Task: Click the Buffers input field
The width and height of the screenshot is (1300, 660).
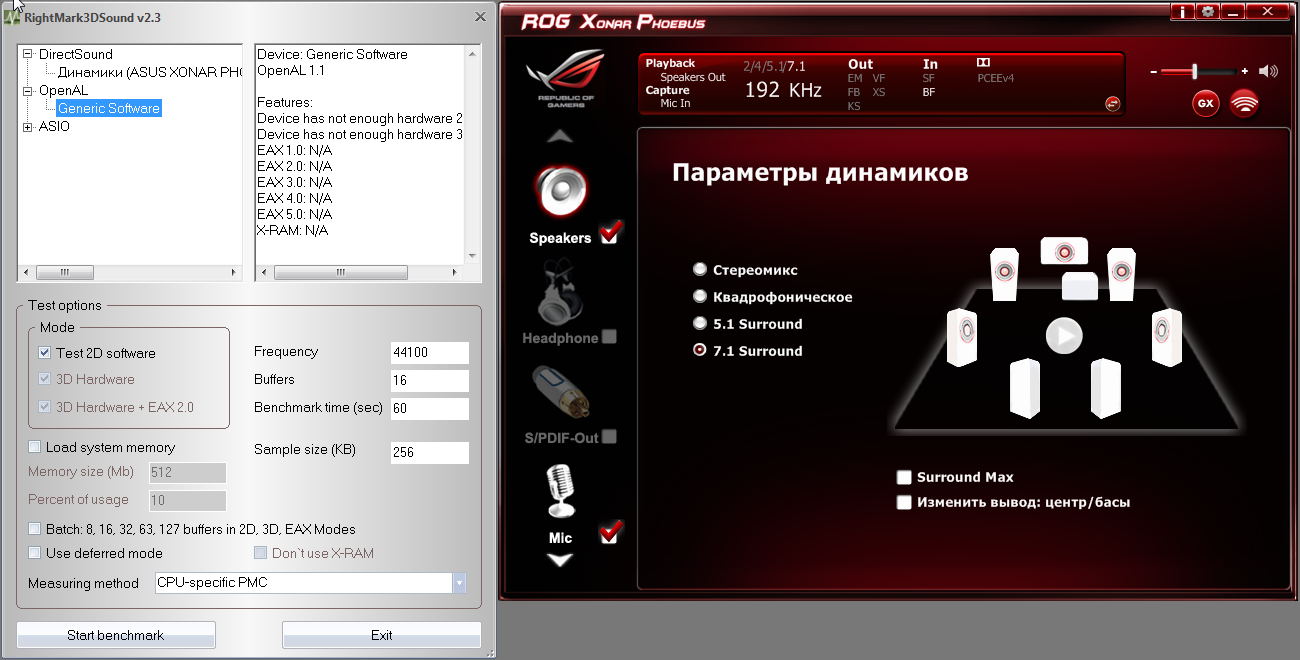Action: coord(429,380)
